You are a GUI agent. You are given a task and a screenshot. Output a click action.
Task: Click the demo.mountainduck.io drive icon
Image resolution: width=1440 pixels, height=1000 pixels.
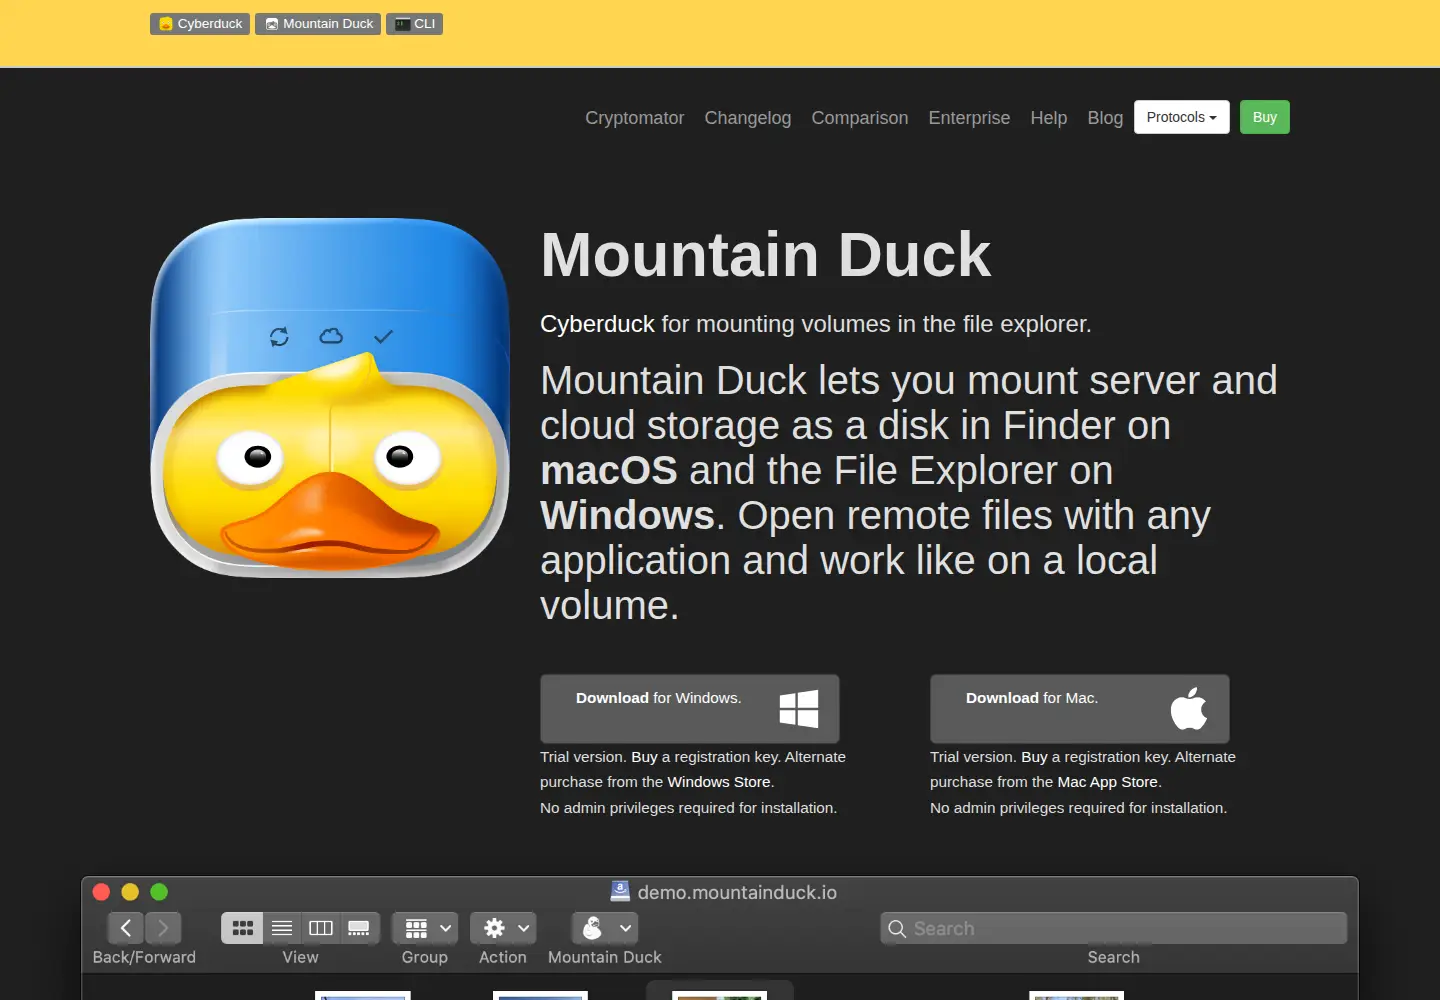[x=620, y=891]
